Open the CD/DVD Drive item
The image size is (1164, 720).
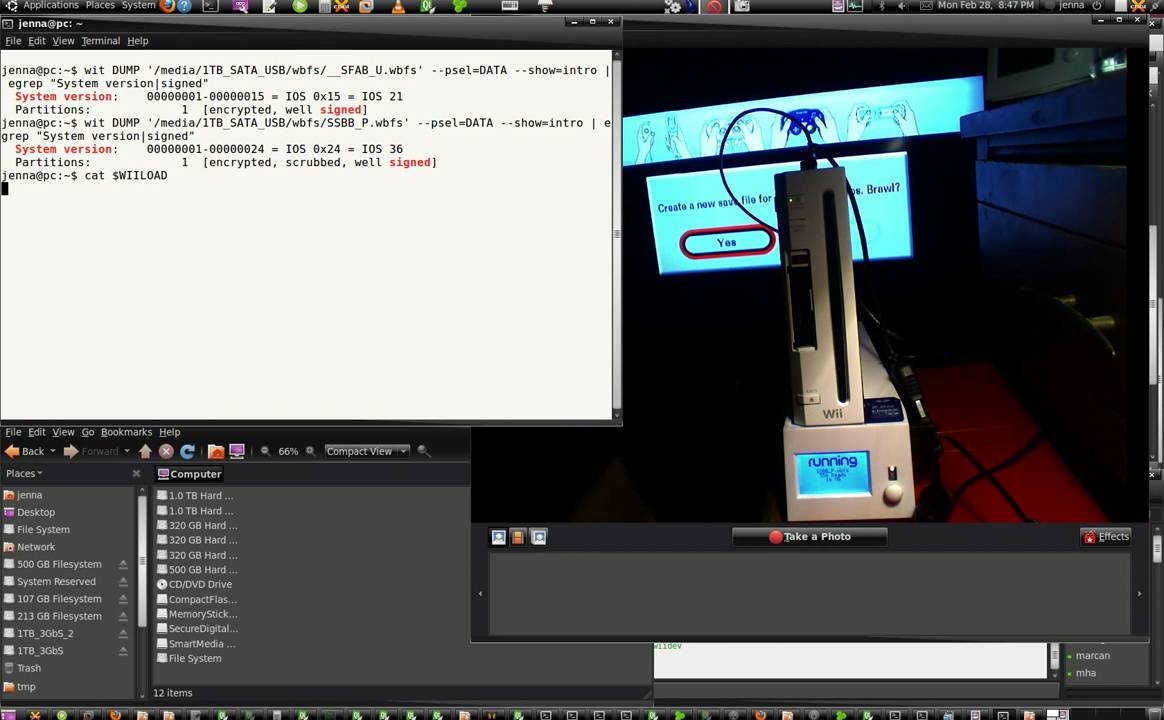click(194, 584)
